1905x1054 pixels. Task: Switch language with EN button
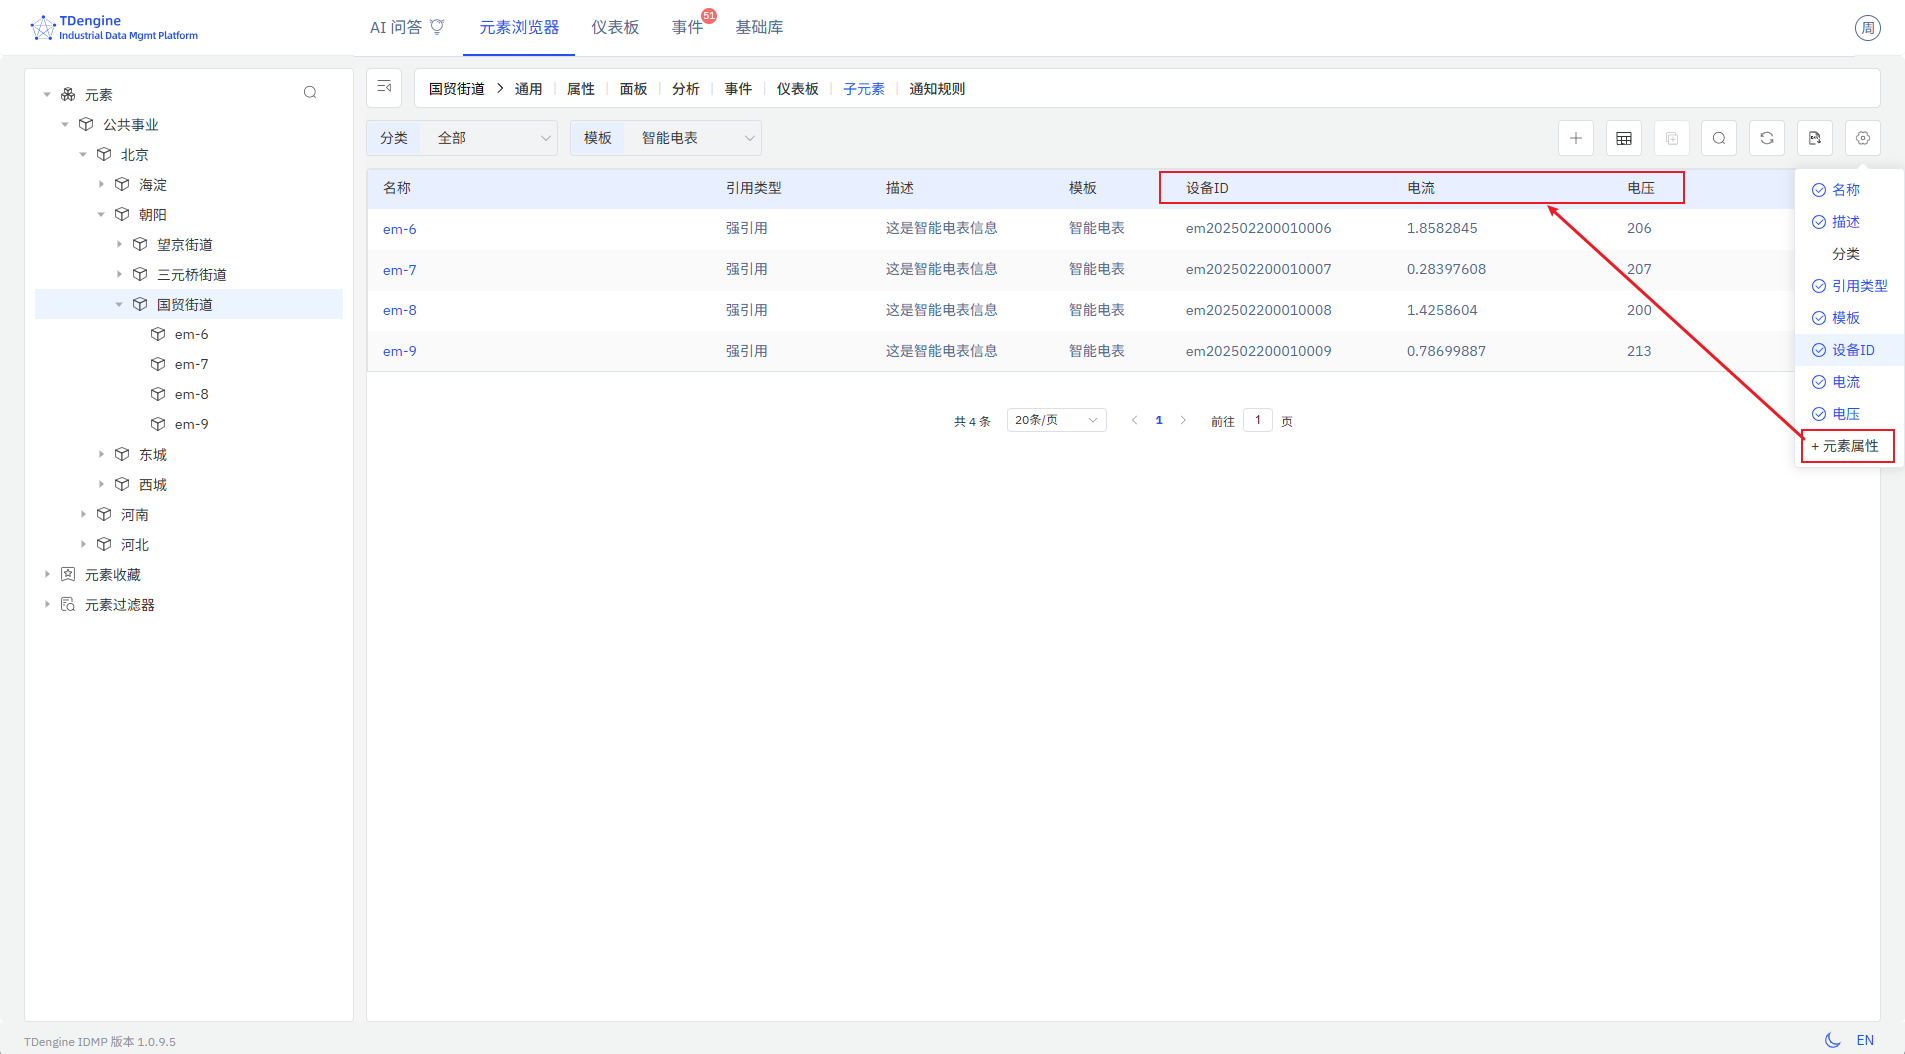1865,1040
